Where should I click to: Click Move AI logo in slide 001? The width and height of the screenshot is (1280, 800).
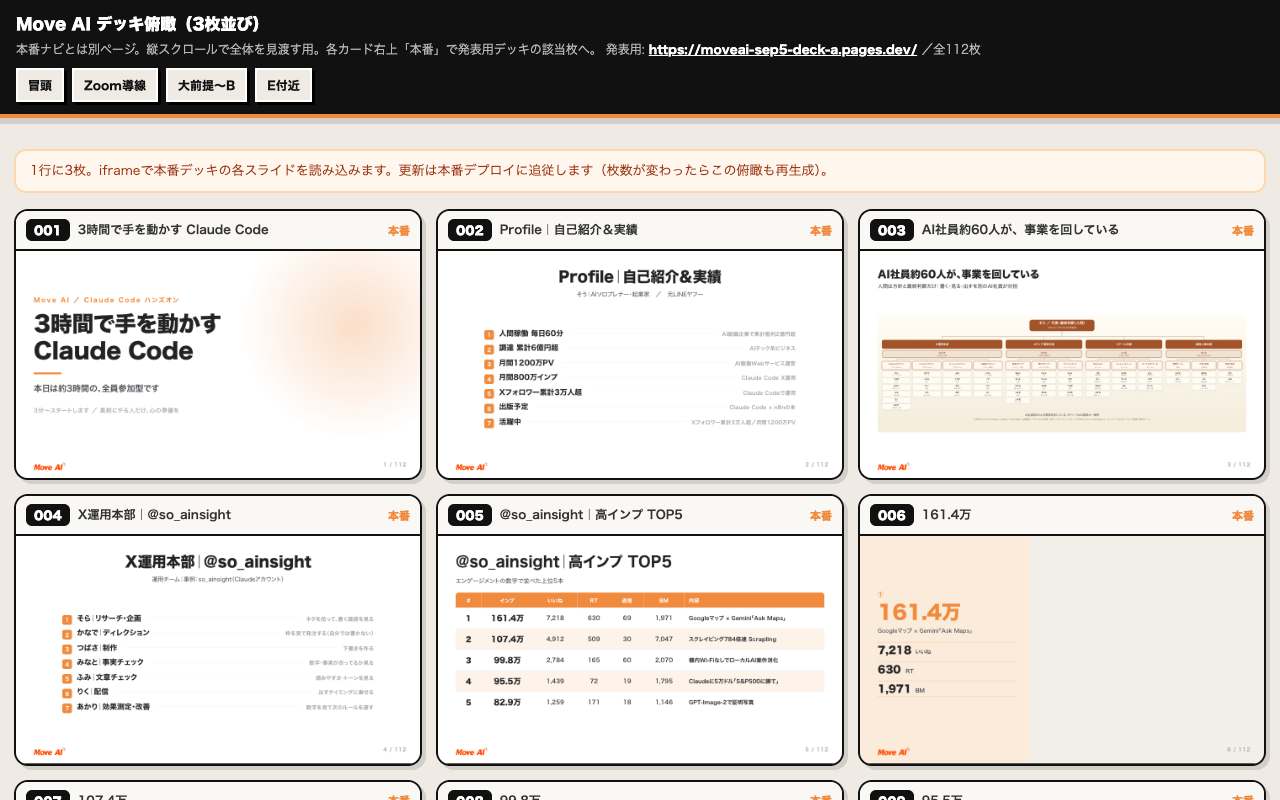pos(49,467)
